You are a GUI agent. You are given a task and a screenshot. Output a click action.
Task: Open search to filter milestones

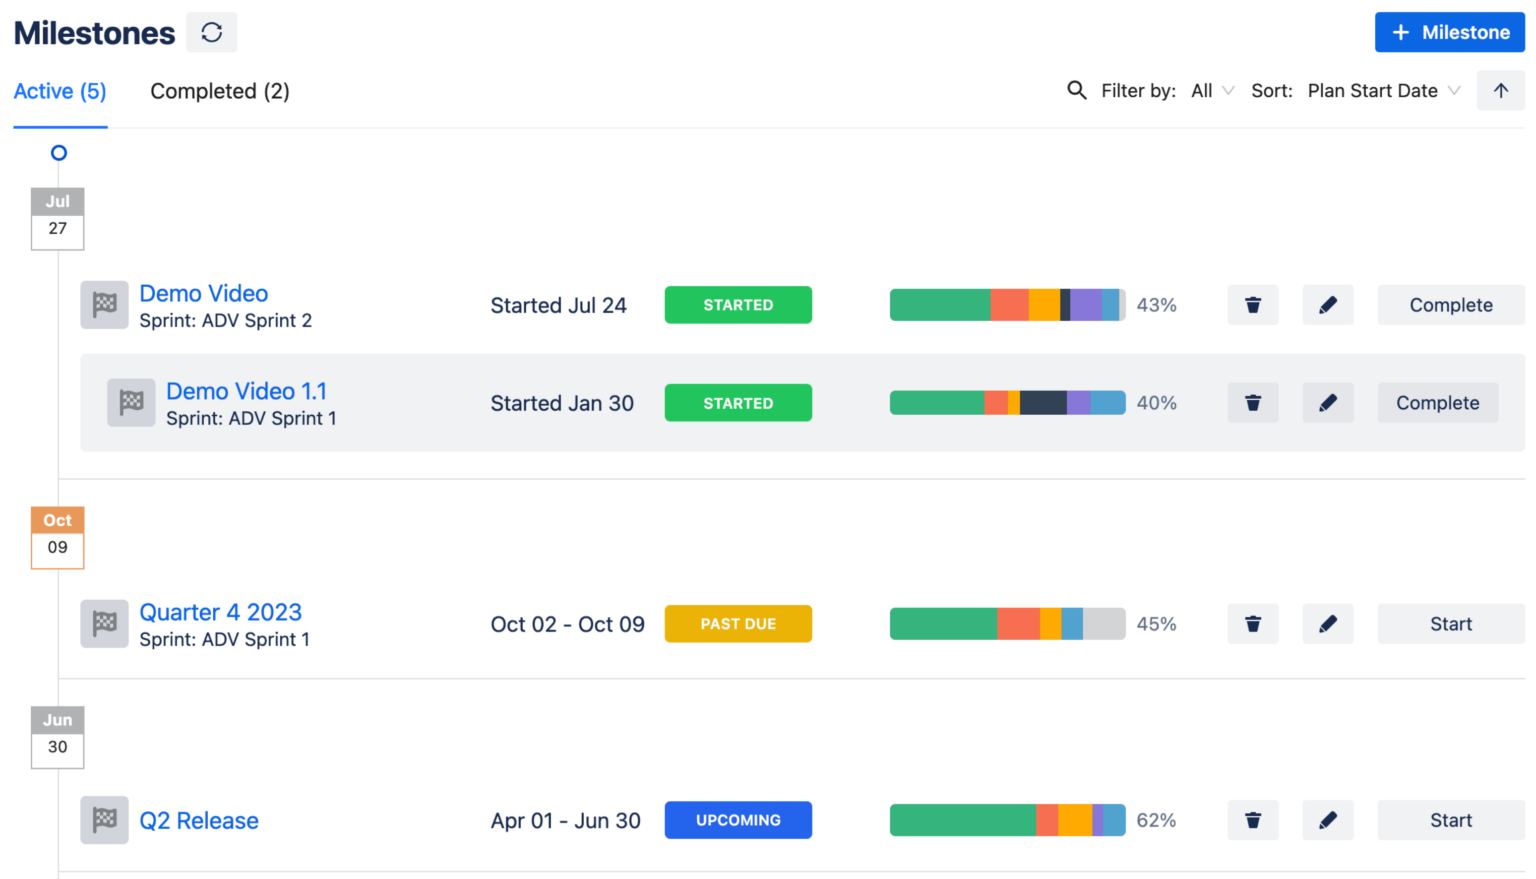tap(1077, 90)
